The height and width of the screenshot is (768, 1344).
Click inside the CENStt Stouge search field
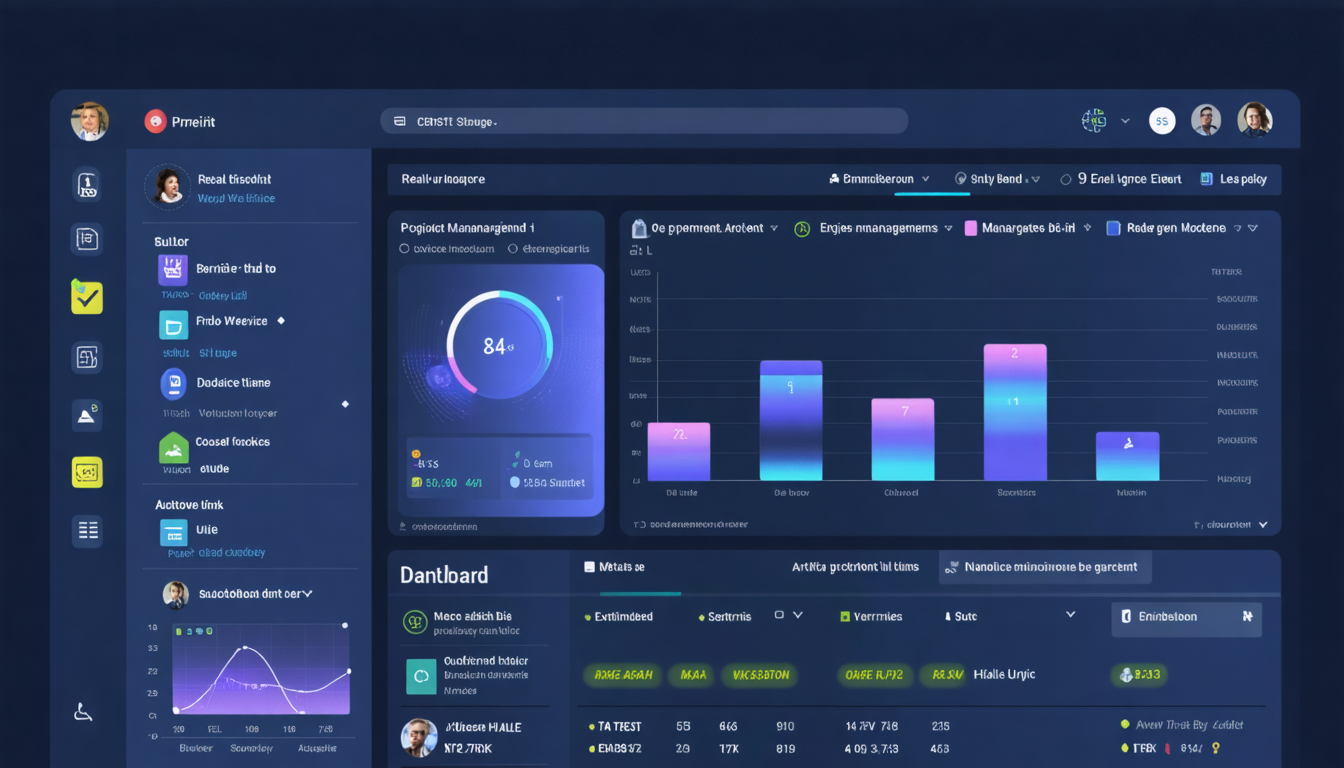coord(644,121)
